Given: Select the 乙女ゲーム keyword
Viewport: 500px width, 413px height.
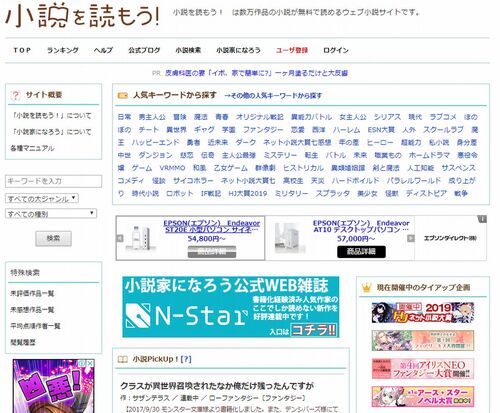Looking at the screenshot, I should pos(231,168).
